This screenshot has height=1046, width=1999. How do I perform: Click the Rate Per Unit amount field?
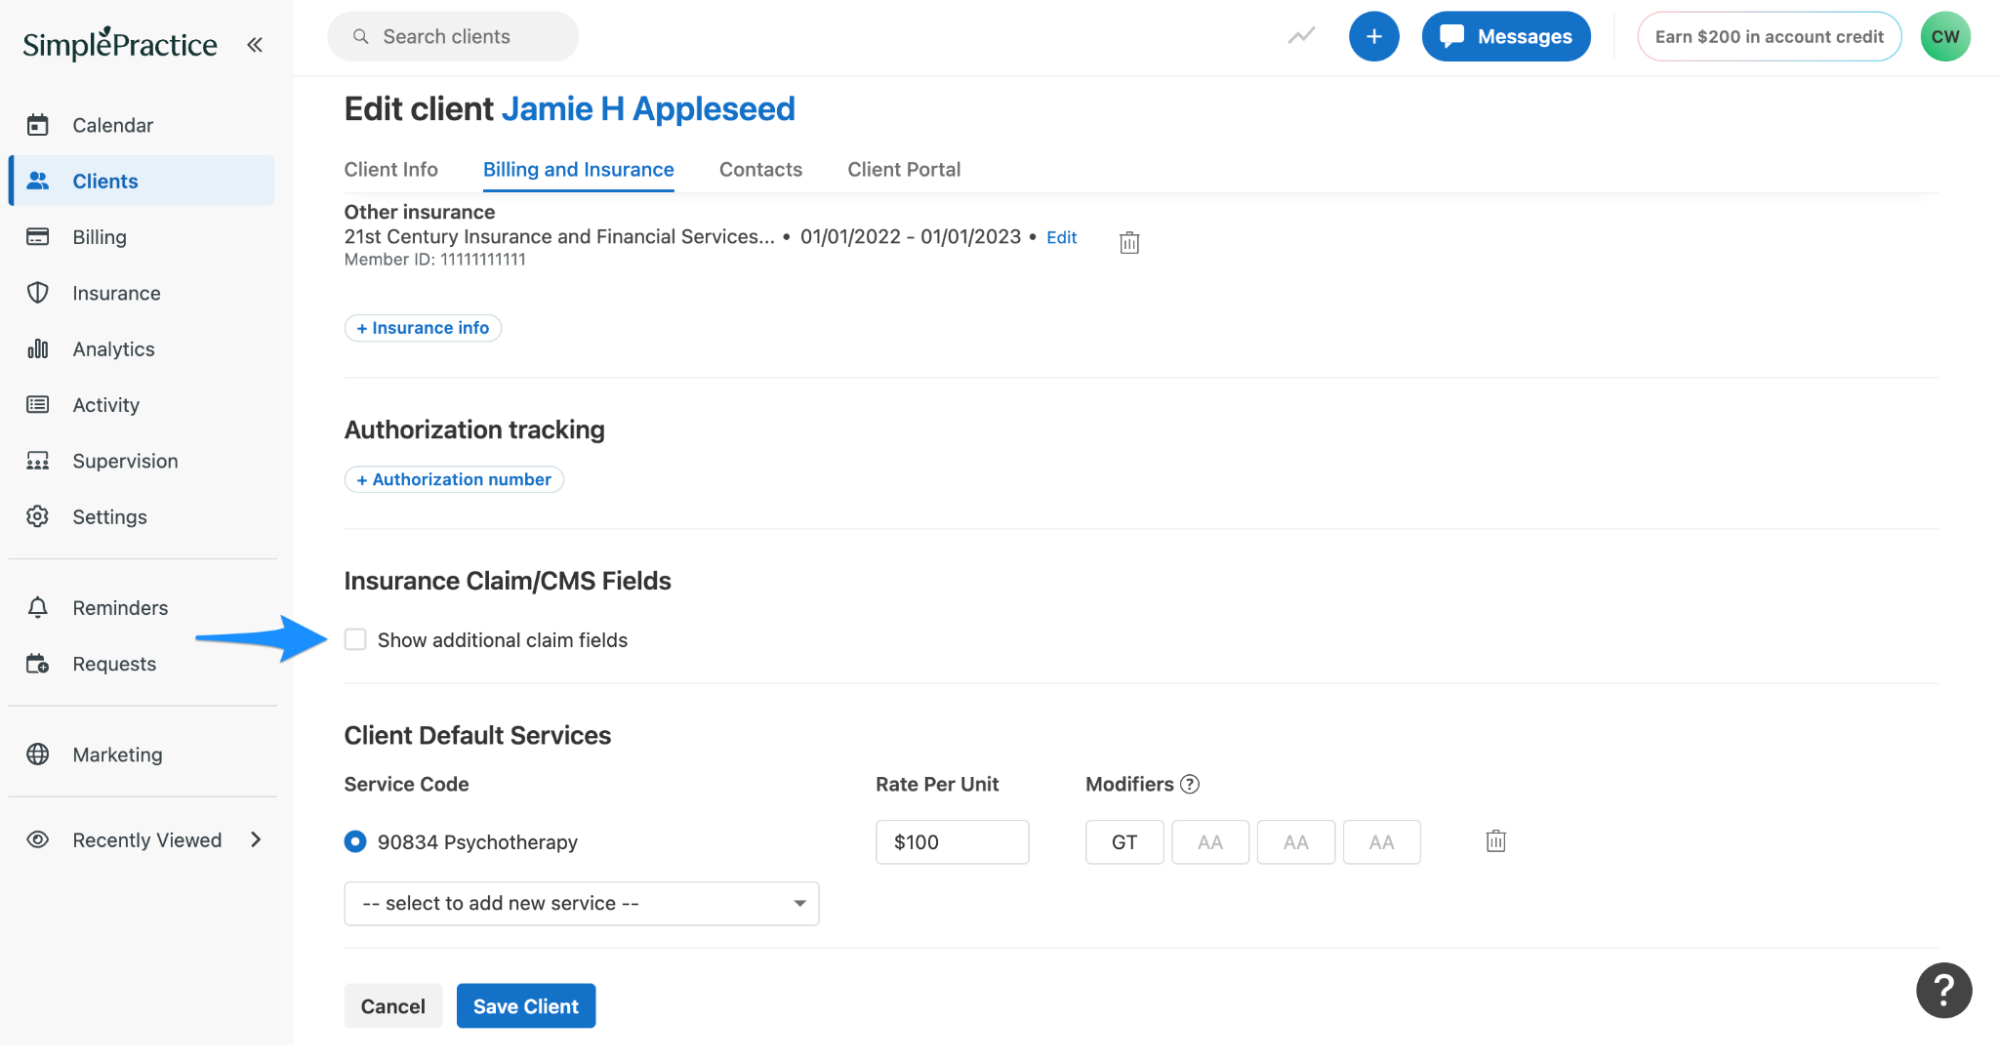pyautogui.click(x=951, y=841)
